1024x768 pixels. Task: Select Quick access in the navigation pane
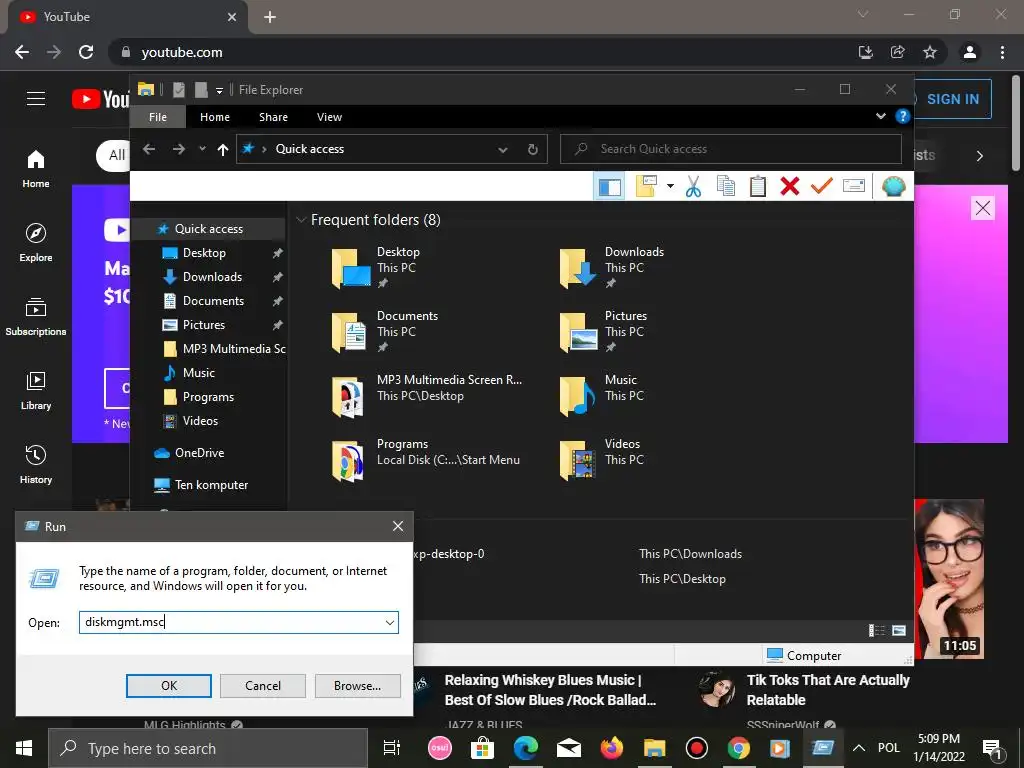coord(209,229)
